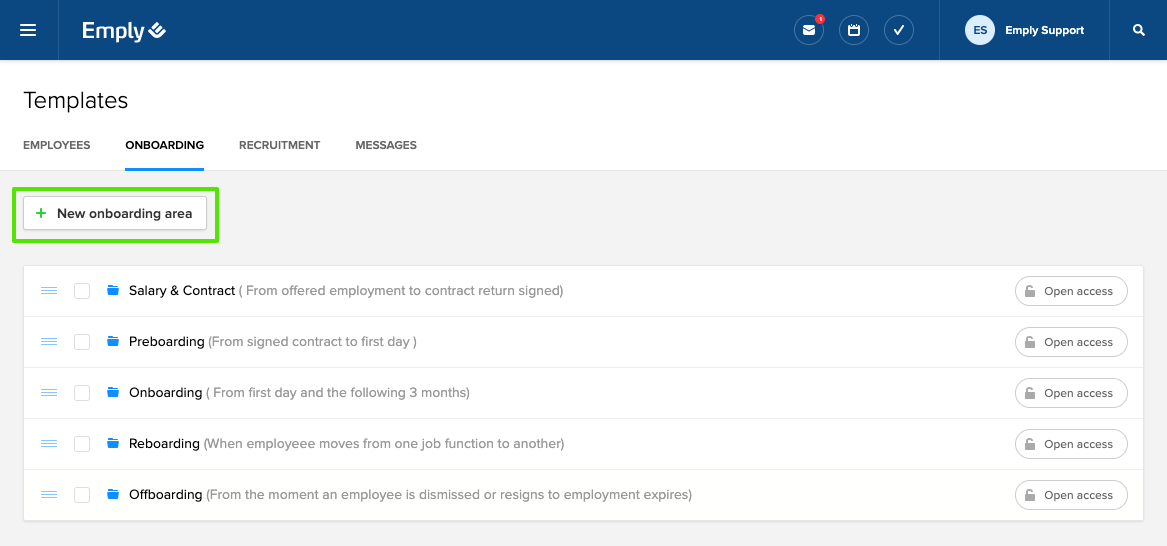
Task: Grab the drag handle for Salary & Contract
Action: click(49, 291)
